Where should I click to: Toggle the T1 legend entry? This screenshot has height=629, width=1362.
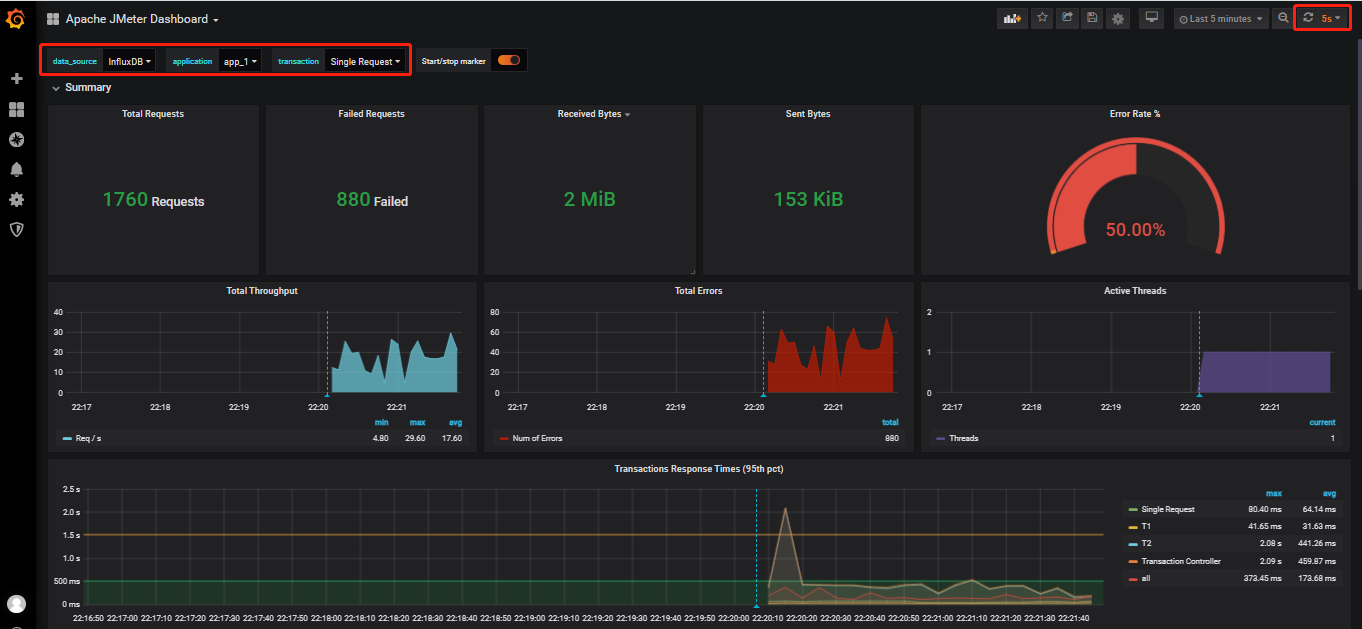tap(1146, 526)
